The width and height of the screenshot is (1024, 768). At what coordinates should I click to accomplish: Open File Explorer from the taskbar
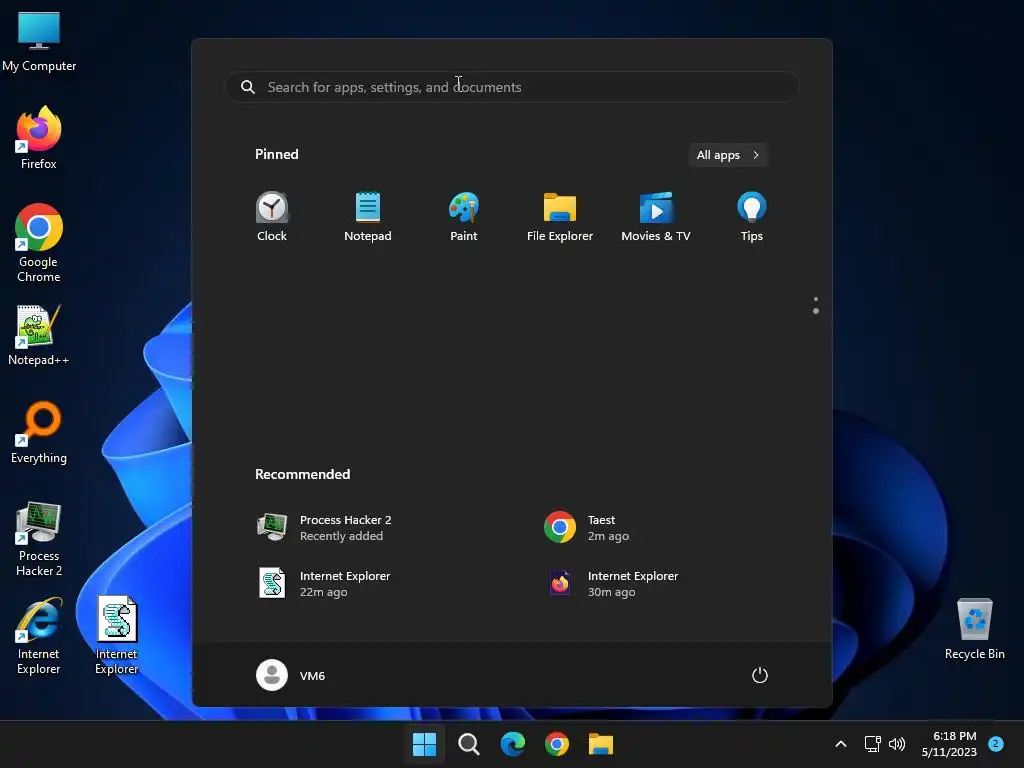pyautogui.click(x=601, y=744)
